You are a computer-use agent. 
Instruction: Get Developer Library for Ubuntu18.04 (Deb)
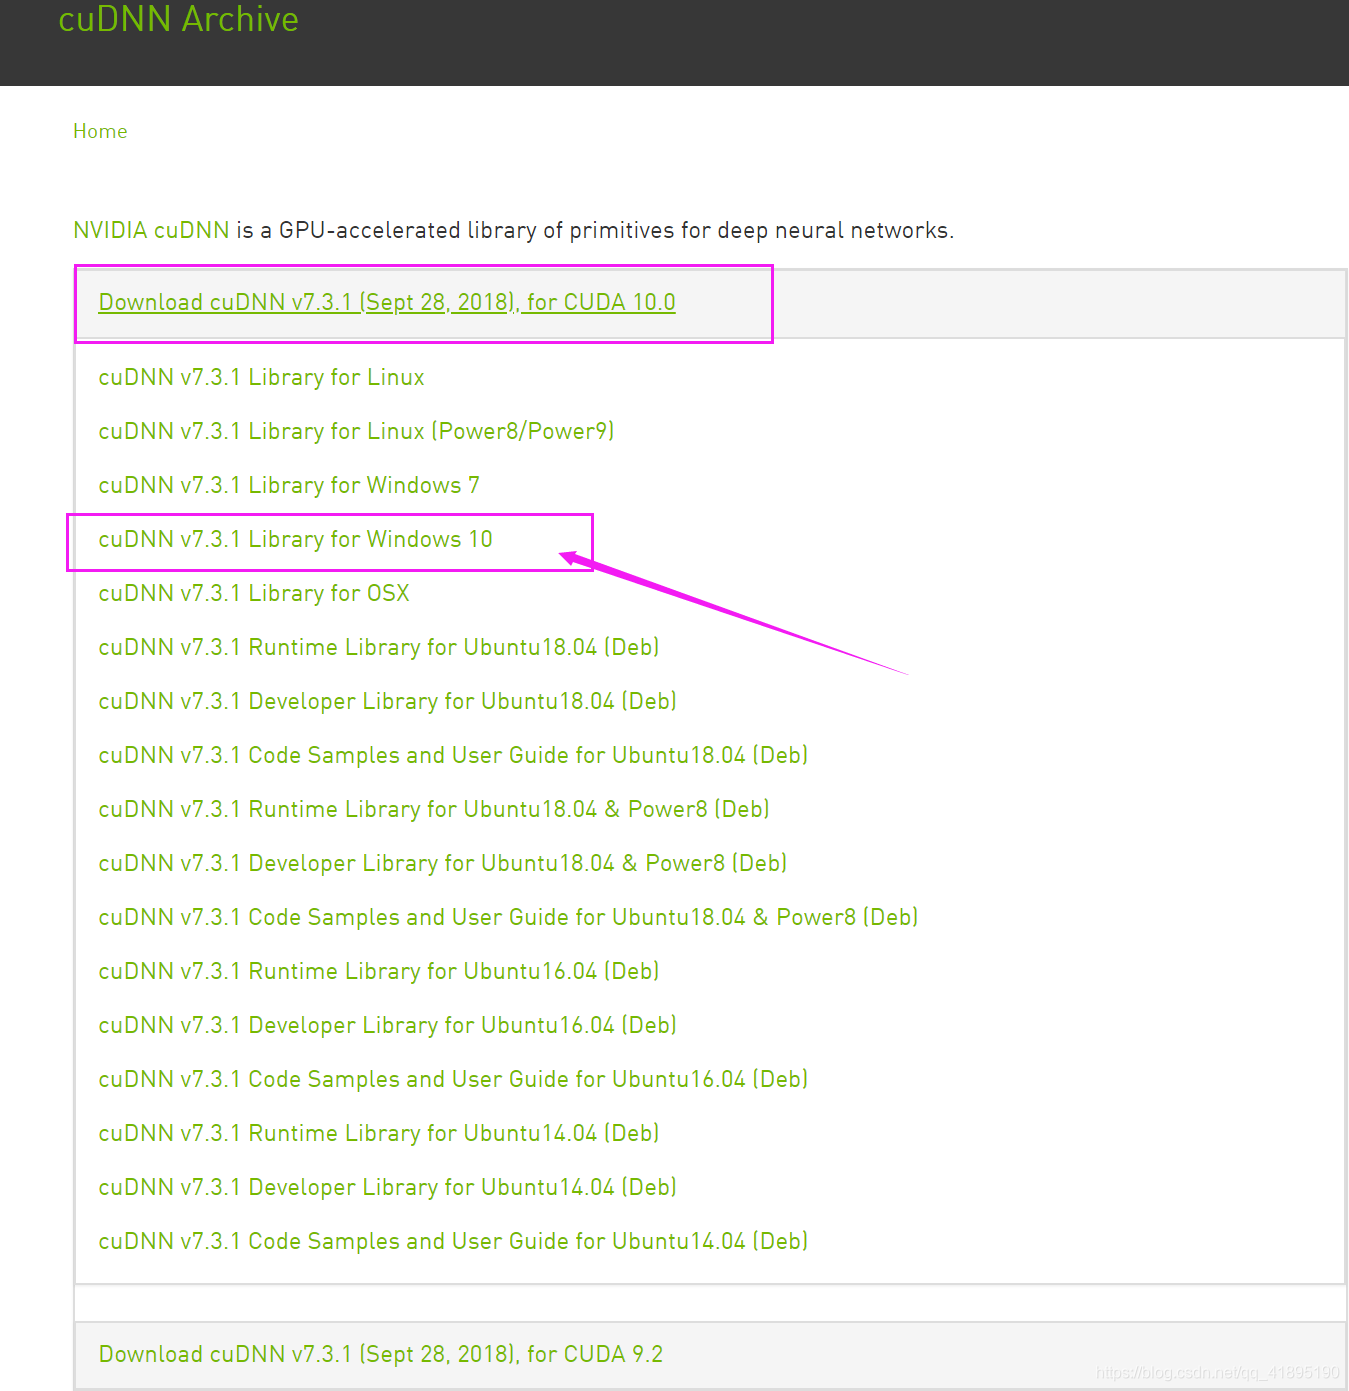point(388,701)
